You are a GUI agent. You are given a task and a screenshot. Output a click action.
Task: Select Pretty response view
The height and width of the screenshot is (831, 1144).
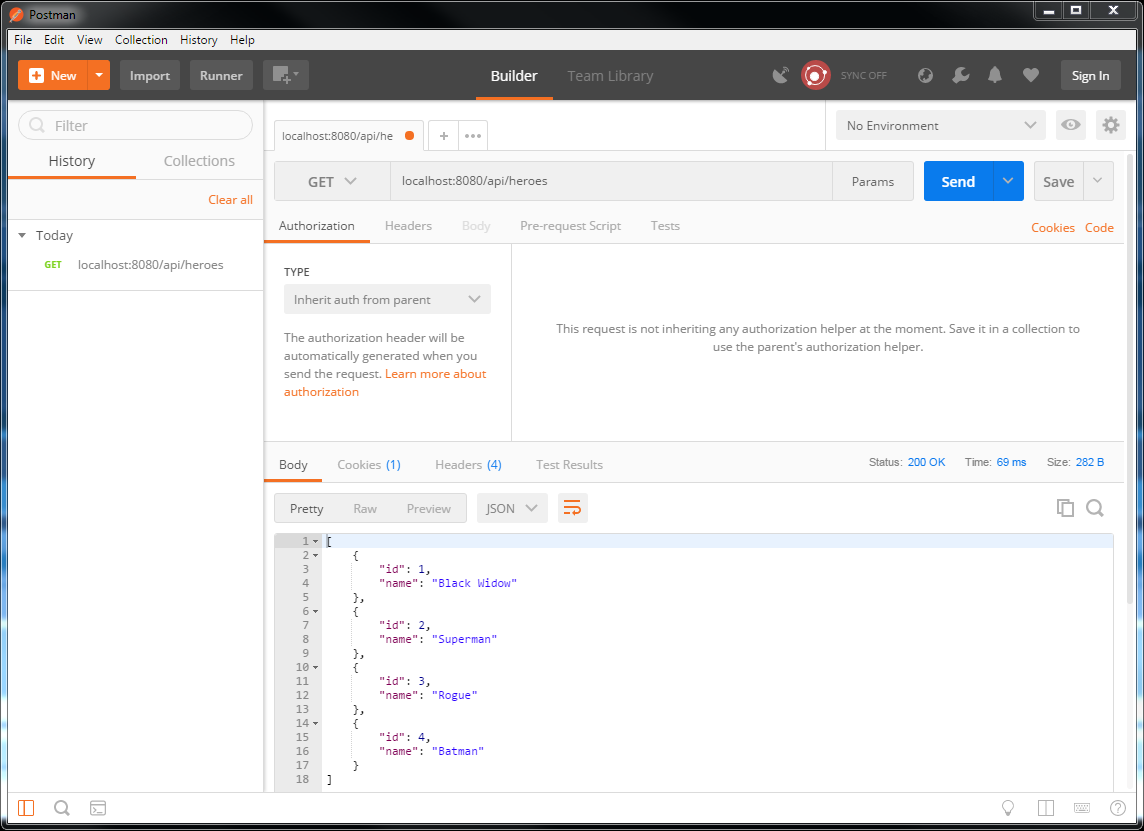coord(306,509)
